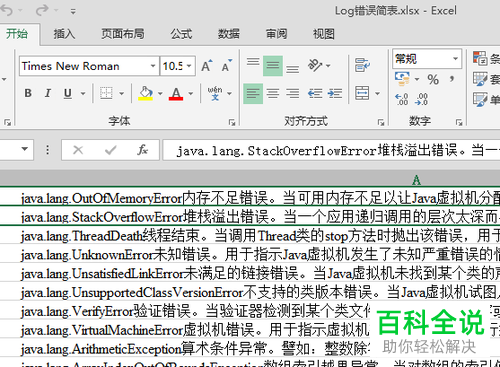Click into the formula bar showing StackOverflowError

(332, 151)
